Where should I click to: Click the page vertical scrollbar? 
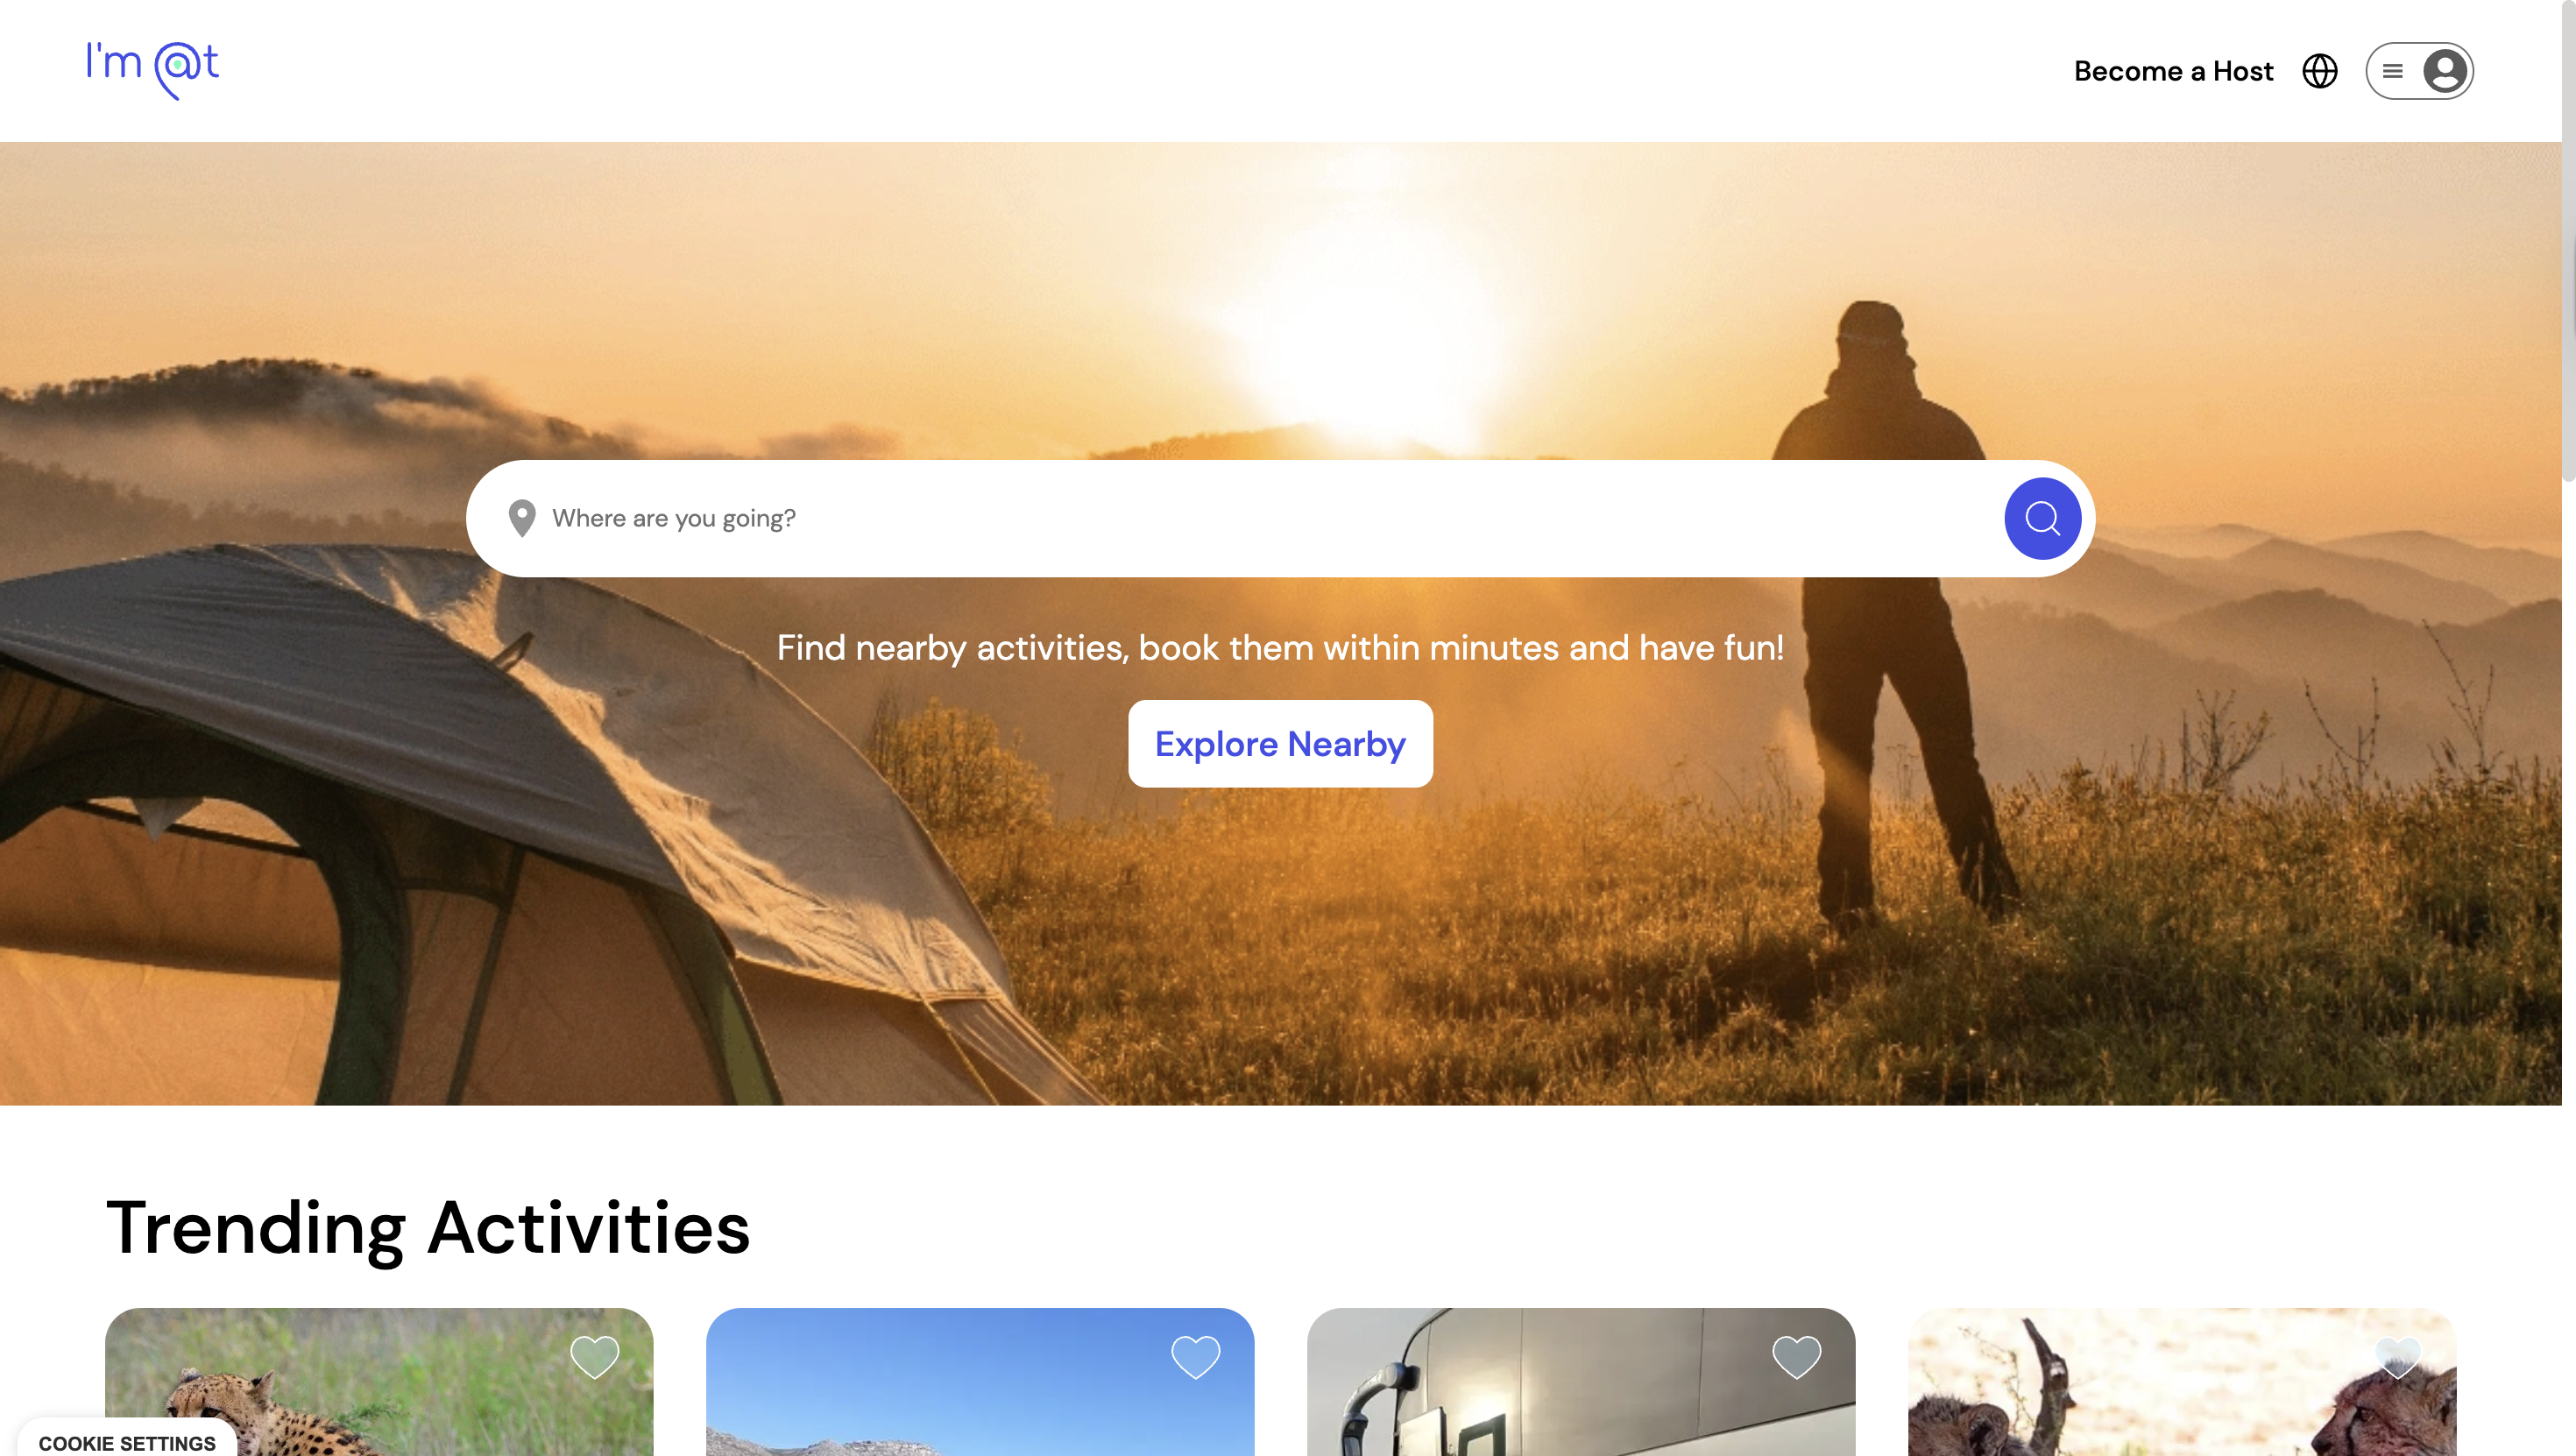[x=2568, y=241]
